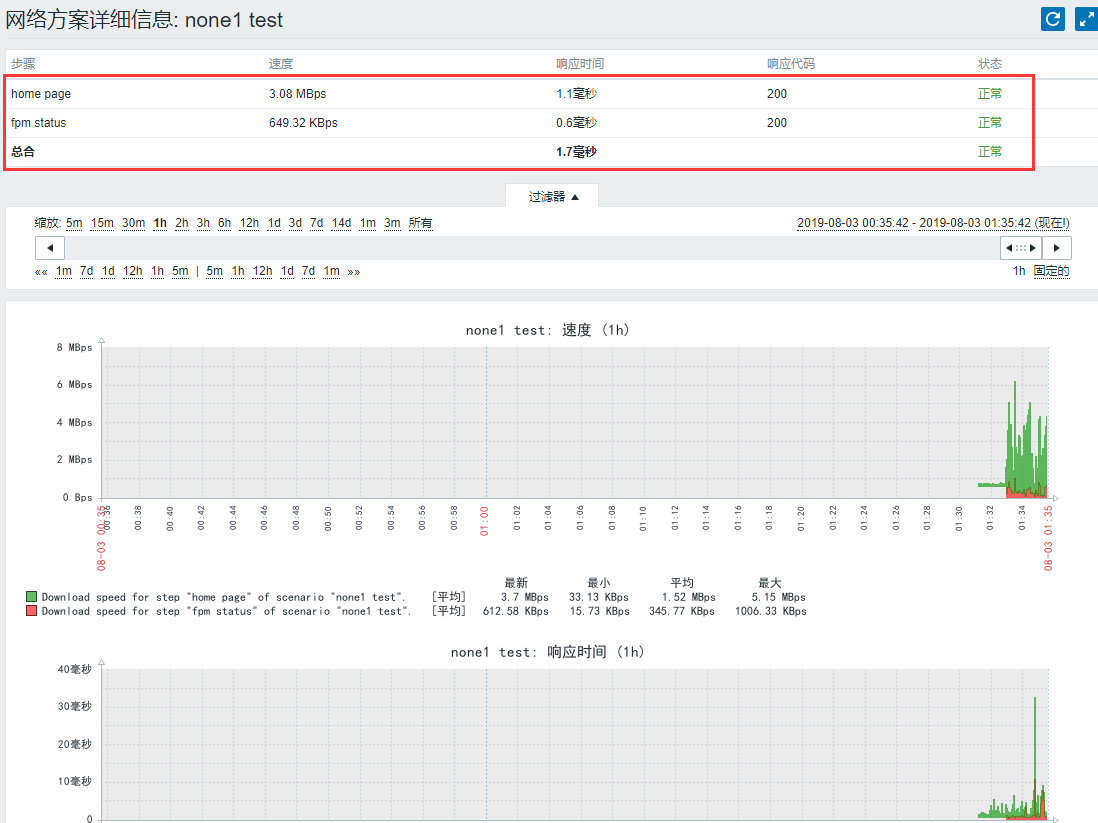This screenshot has height=823, width=1098.
Task: Click response code 200 in fpm status row
Action: click(777, 123)
